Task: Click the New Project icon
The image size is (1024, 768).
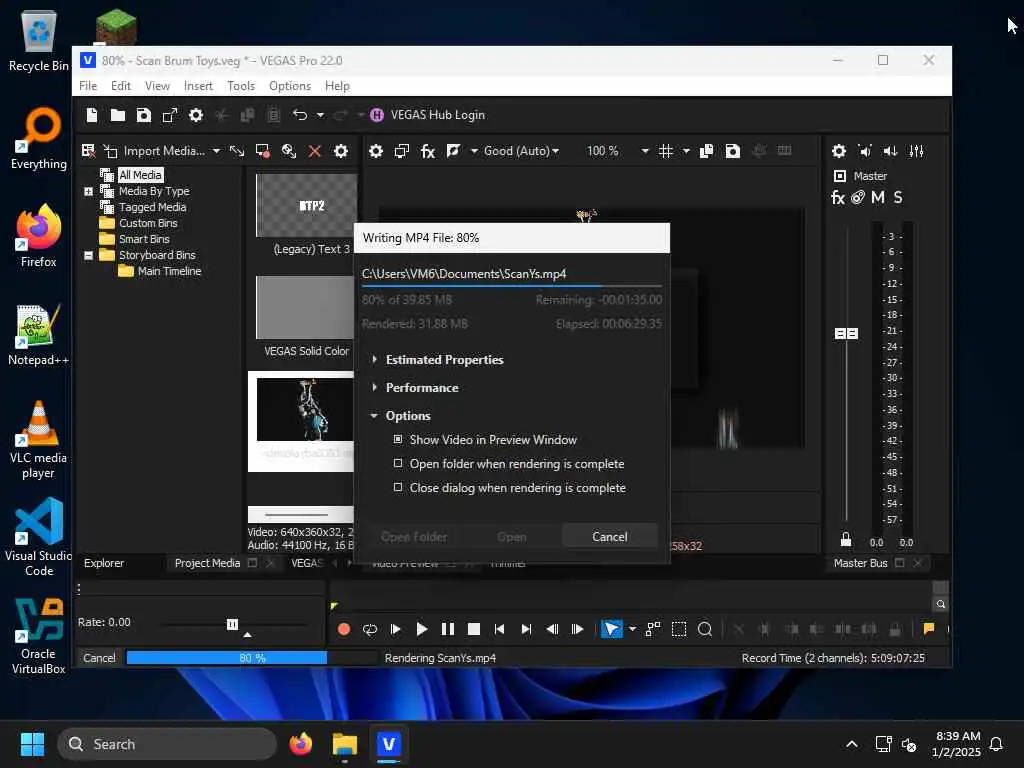Action: point(91,115)
